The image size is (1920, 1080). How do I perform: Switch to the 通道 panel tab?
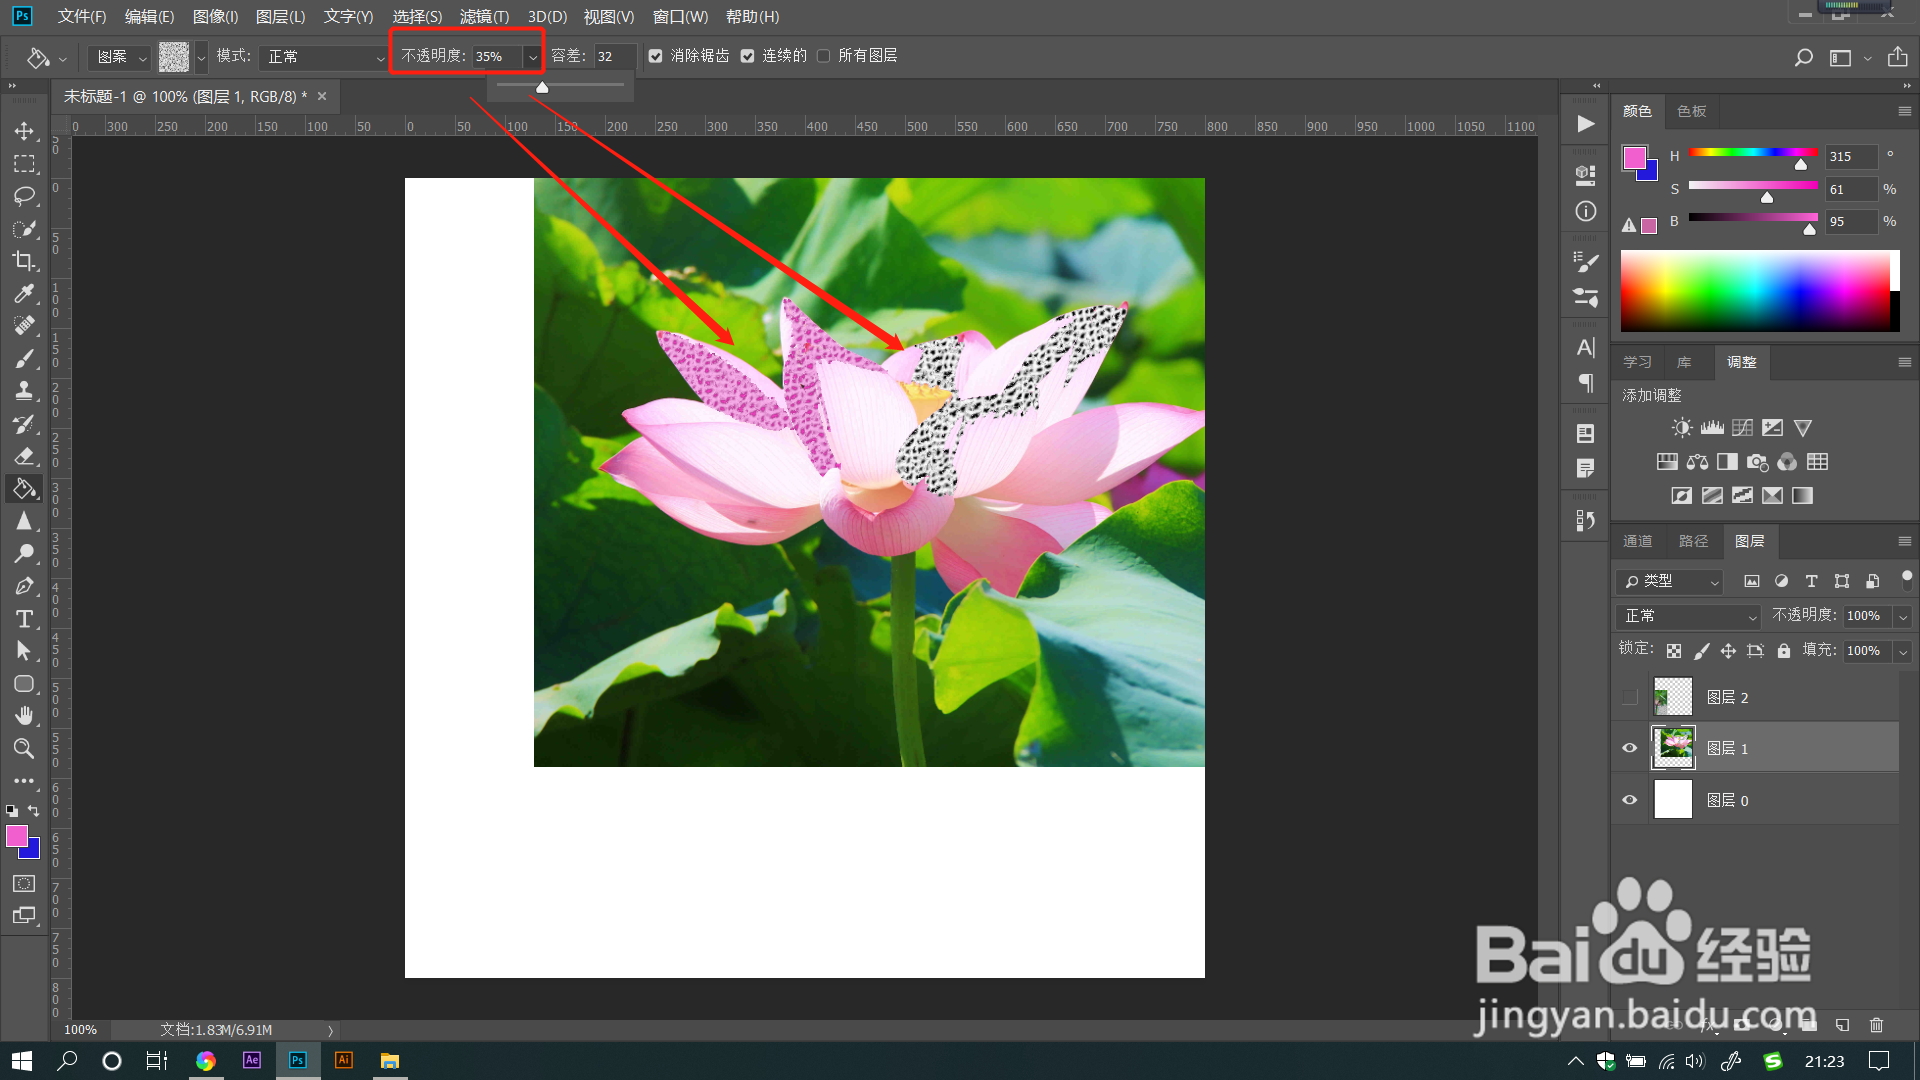[1637, 541]
